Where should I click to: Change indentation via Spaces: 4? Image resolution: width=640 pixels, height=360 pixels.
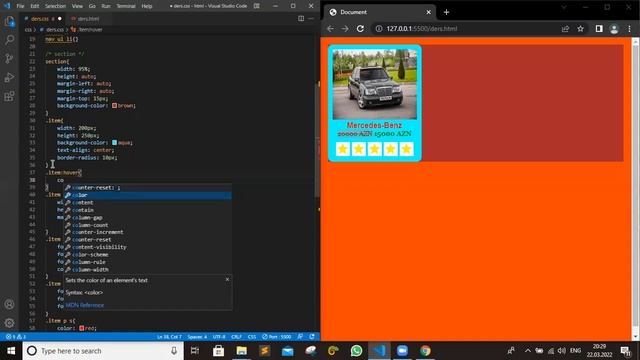tap(197, 337)
